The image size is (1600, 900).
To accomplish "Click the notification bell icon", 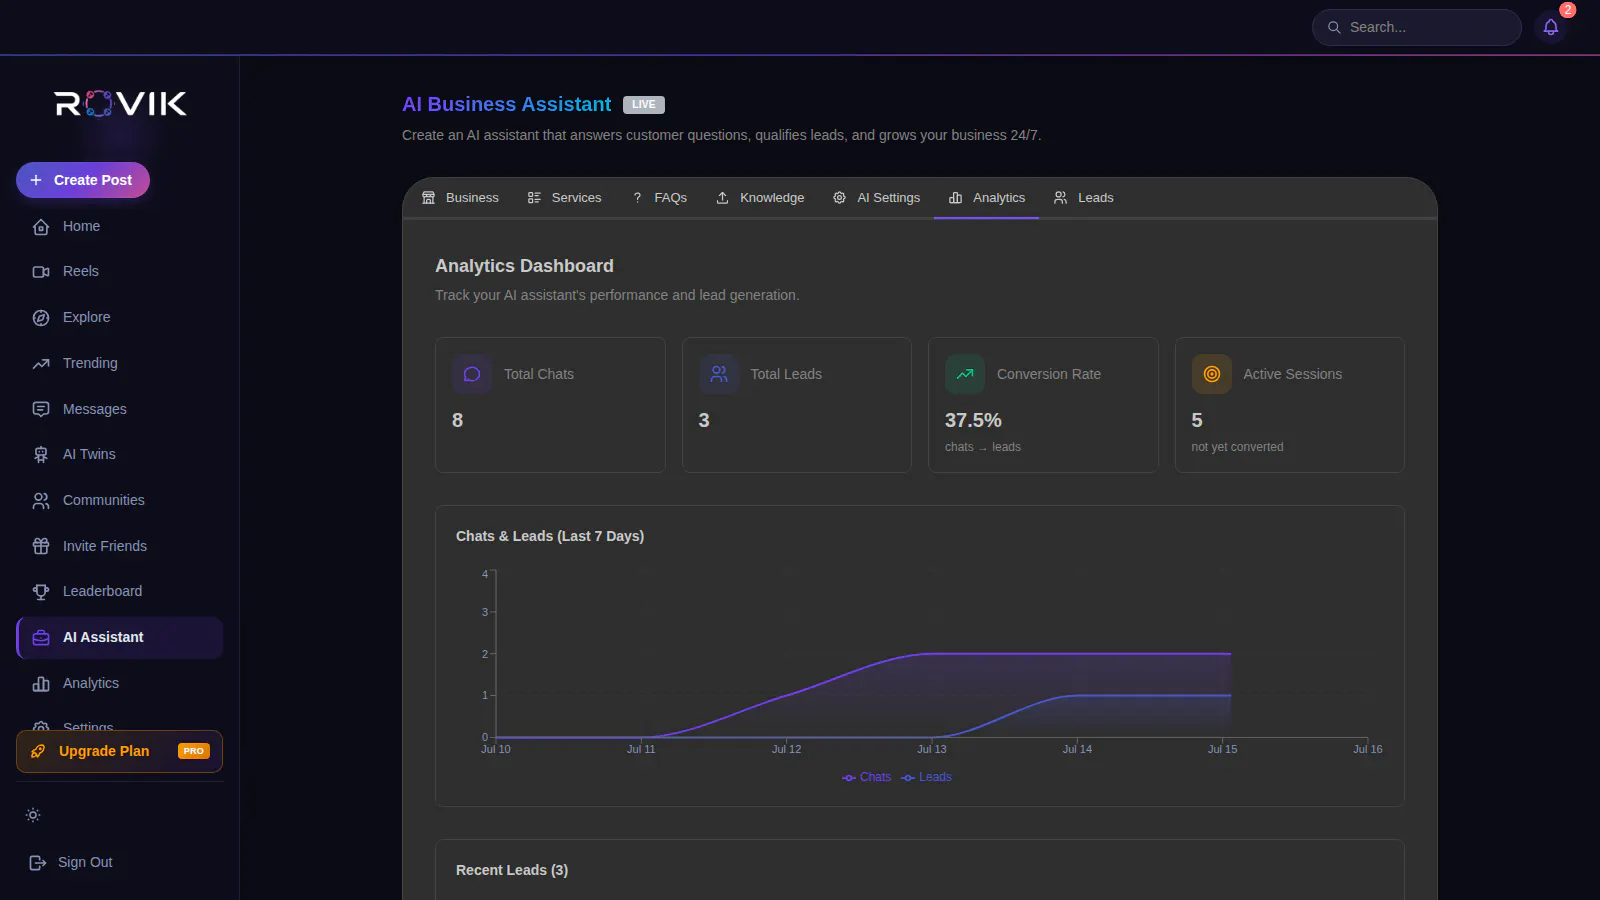I will [x=1551, y=27].
